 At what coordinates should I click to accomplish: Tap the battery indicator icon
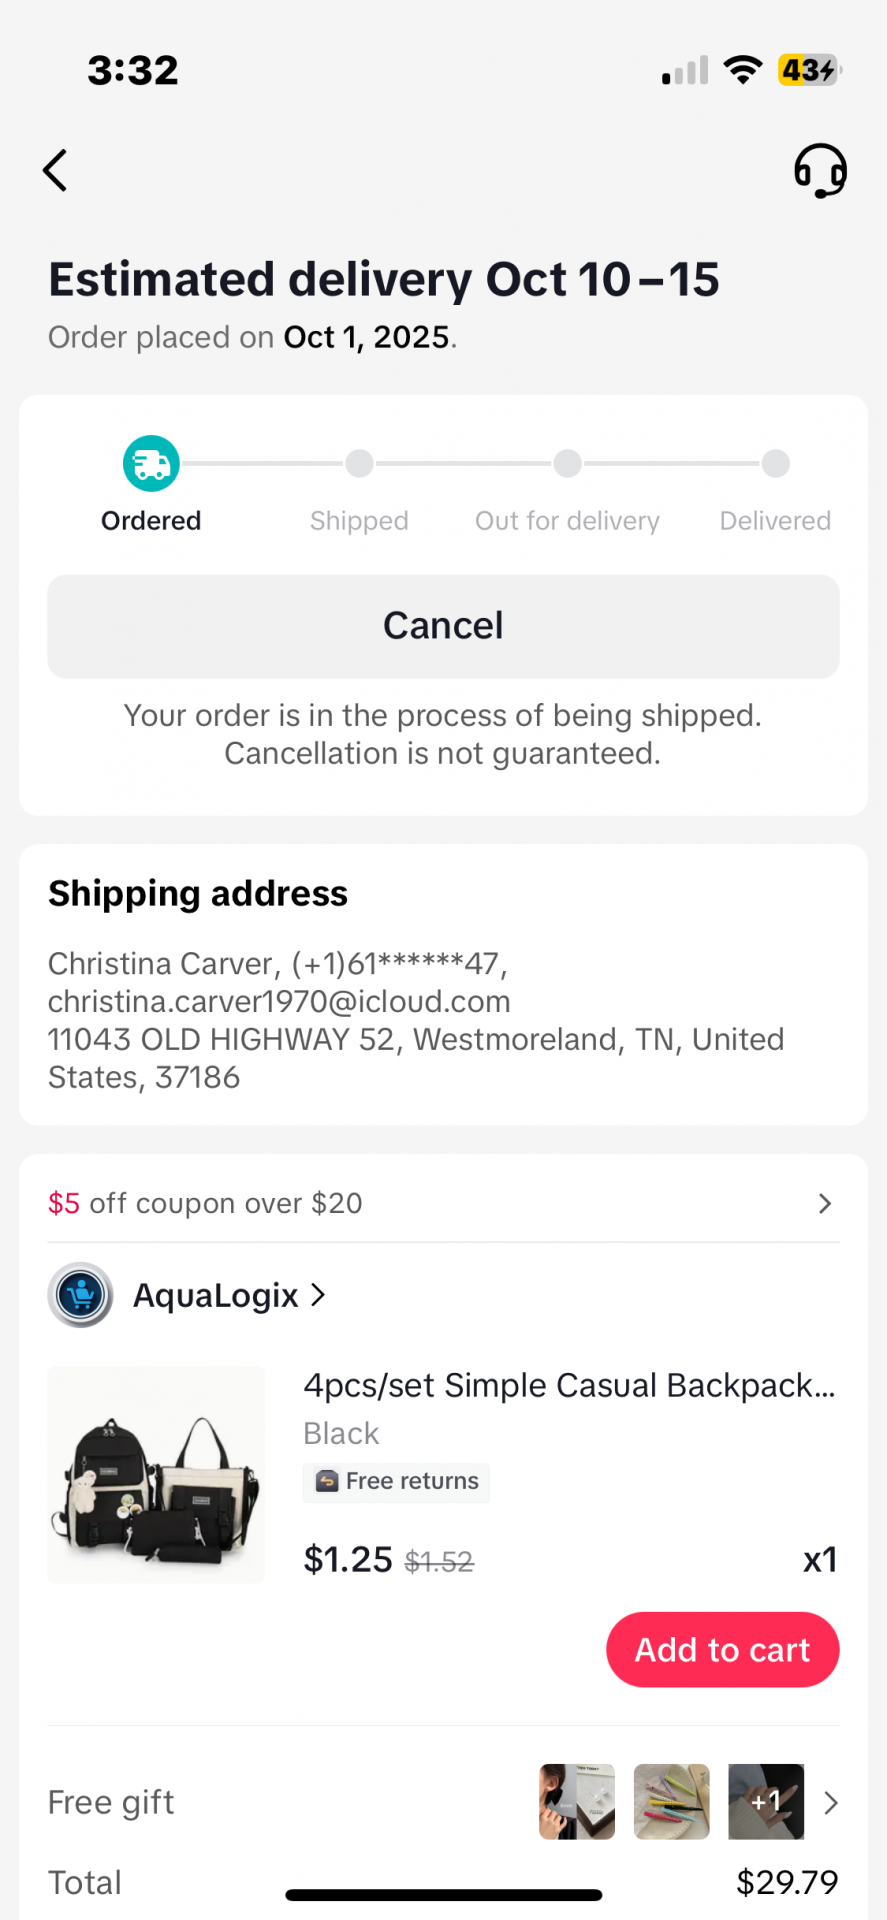tap(809, 70)
